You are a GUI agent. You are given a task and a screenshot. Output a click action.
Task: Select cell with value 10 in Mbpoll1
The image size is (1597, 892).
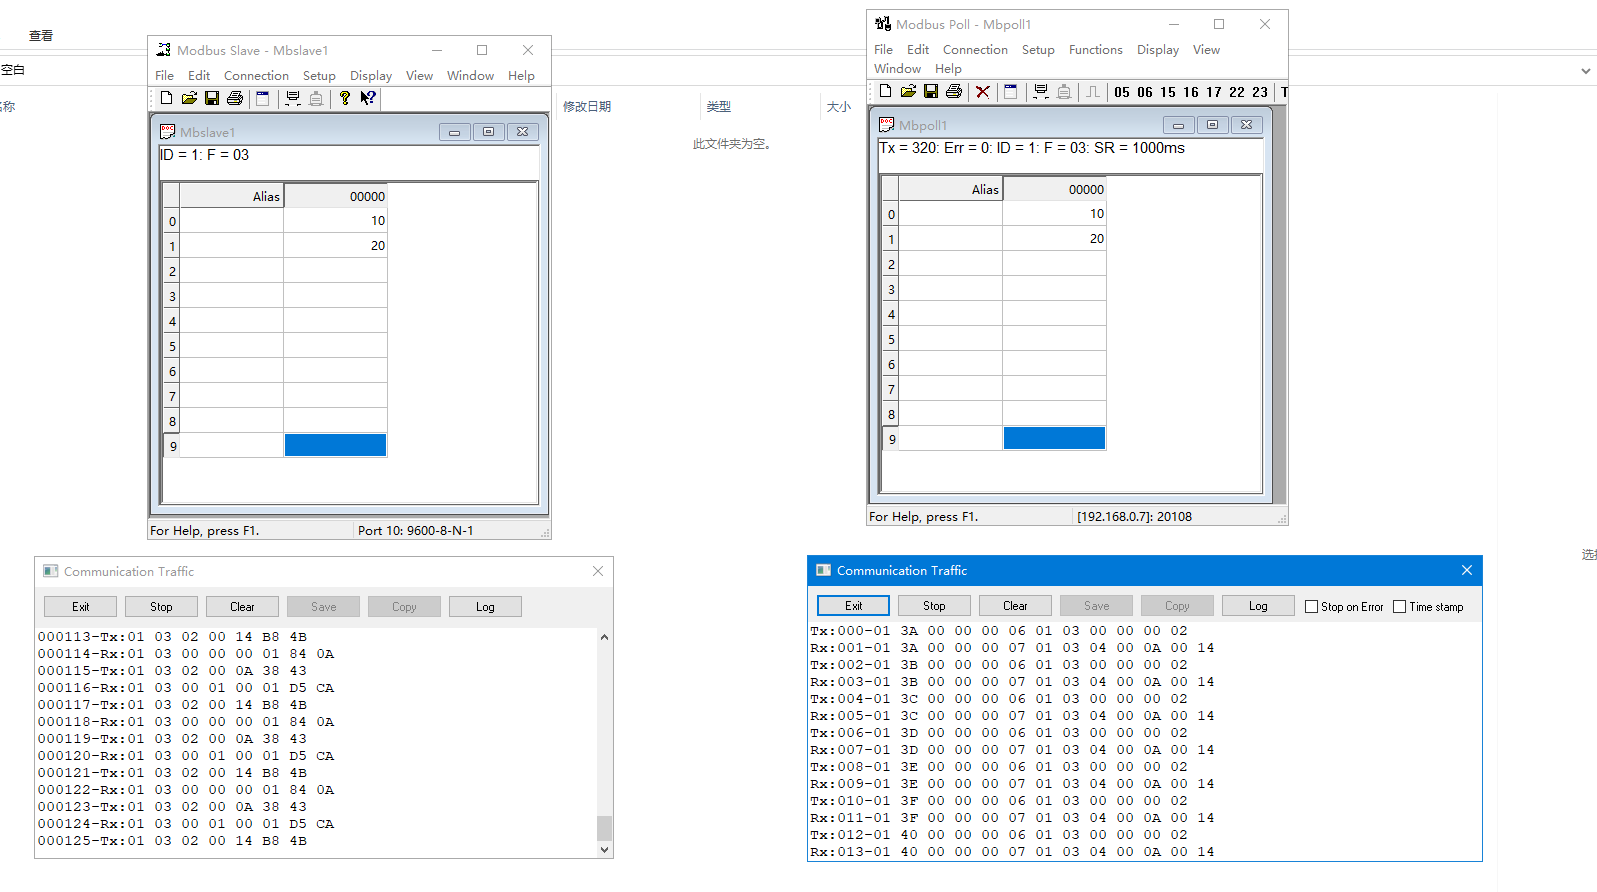click(x=1054, y=213)
